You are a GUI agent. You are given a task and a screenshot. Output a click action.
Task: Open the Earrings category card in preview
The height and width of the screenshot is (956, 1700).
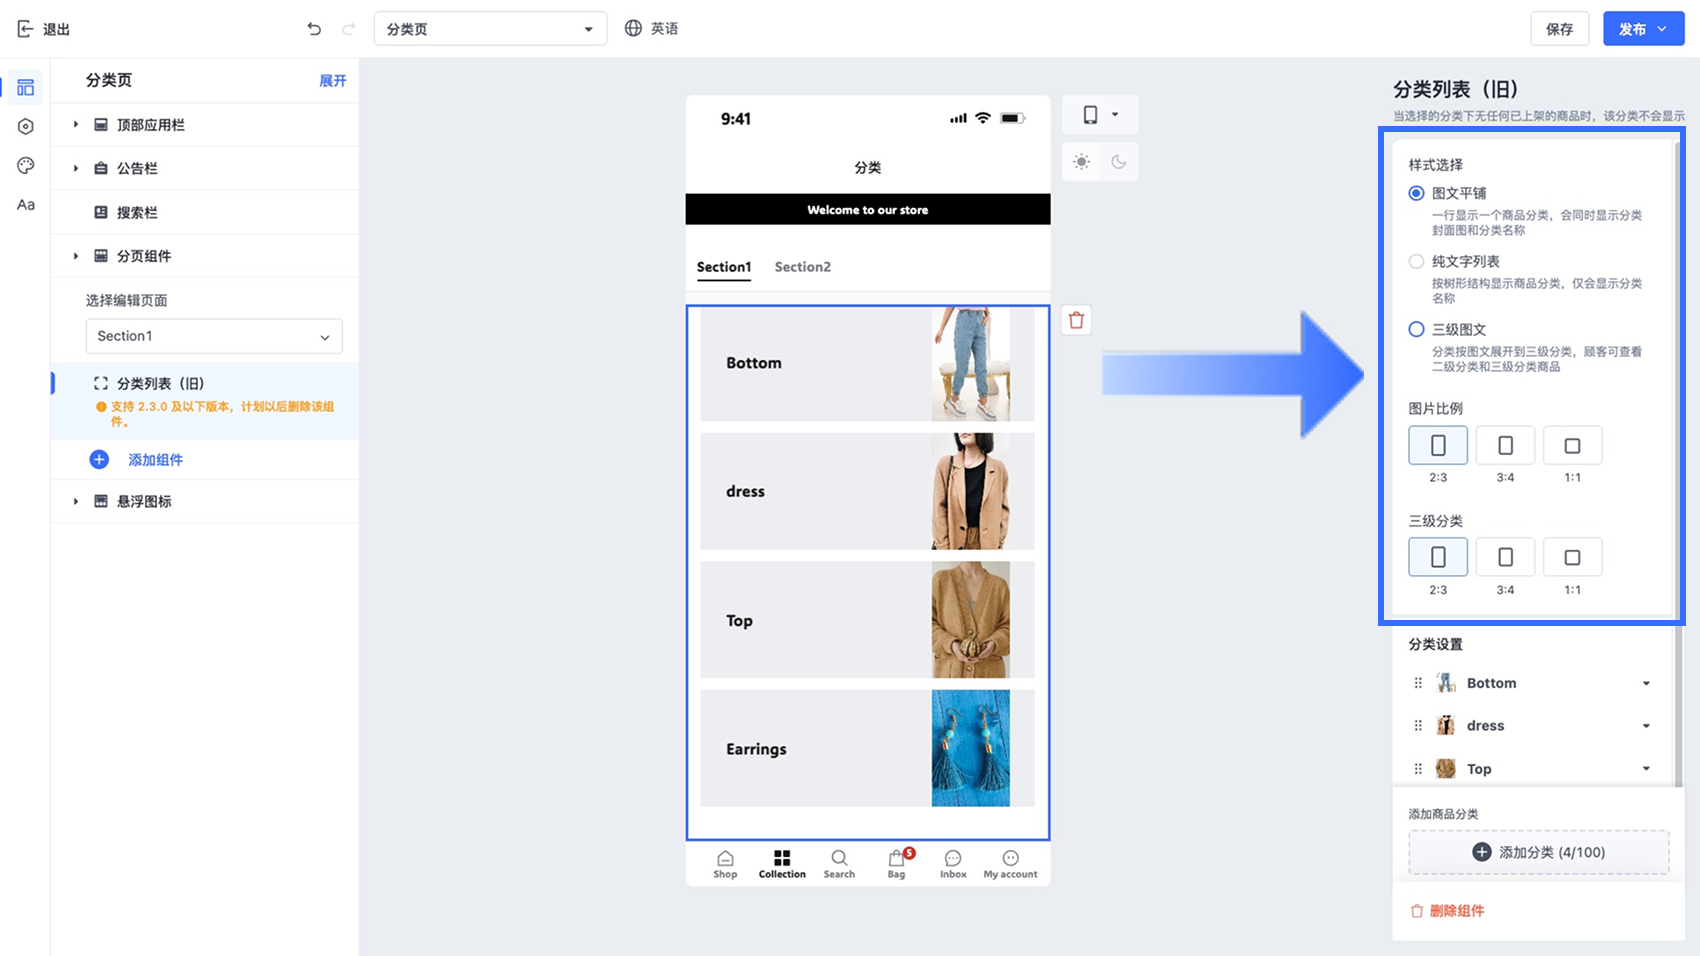pyautogui.click(x=867, y=748)
